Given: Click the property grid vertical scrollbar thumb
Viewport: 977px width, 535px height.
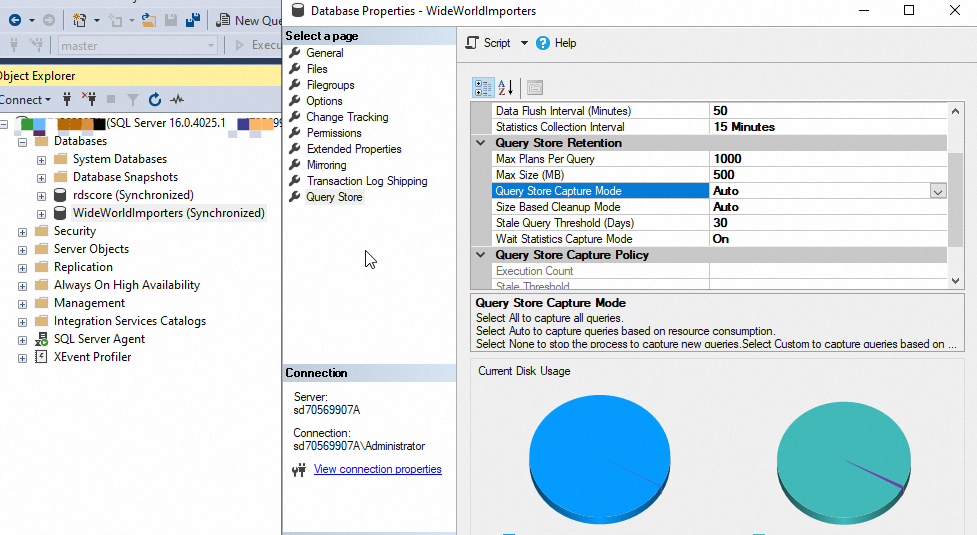Looking at the screenshot, I should (956, 199).
